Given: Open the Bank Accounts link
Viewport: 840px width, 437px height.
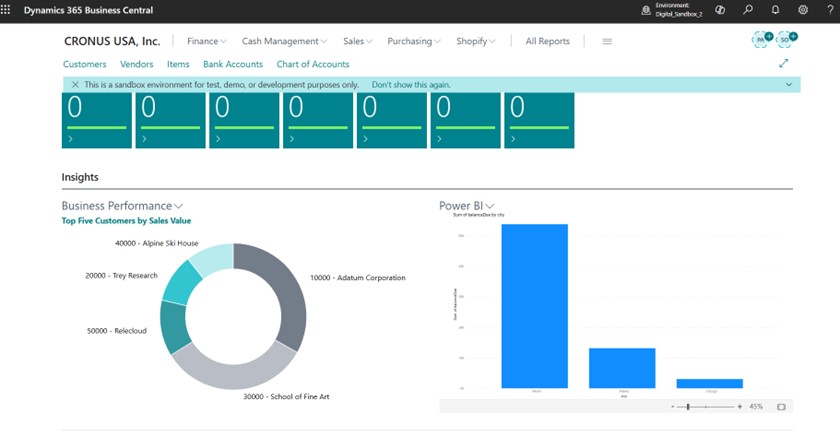Looking at the screenshot, I should coord(233,64).
